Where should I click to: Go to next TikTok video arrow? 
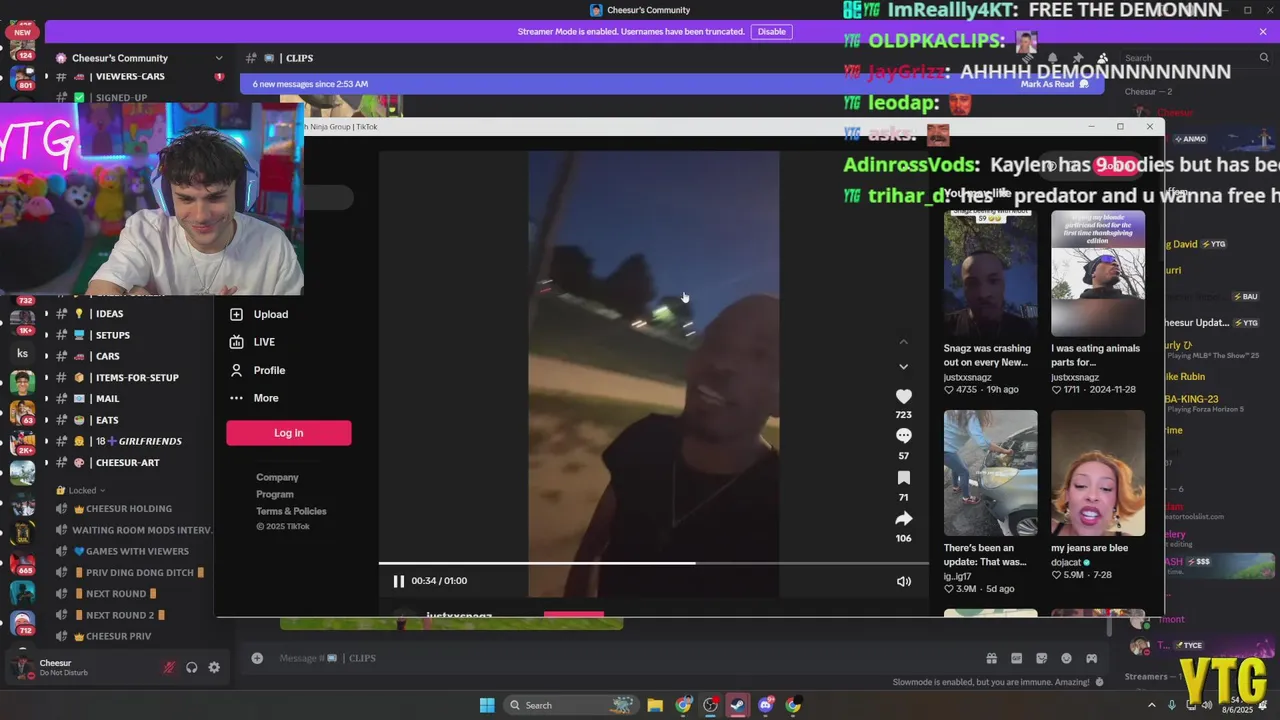coord(903,367)
